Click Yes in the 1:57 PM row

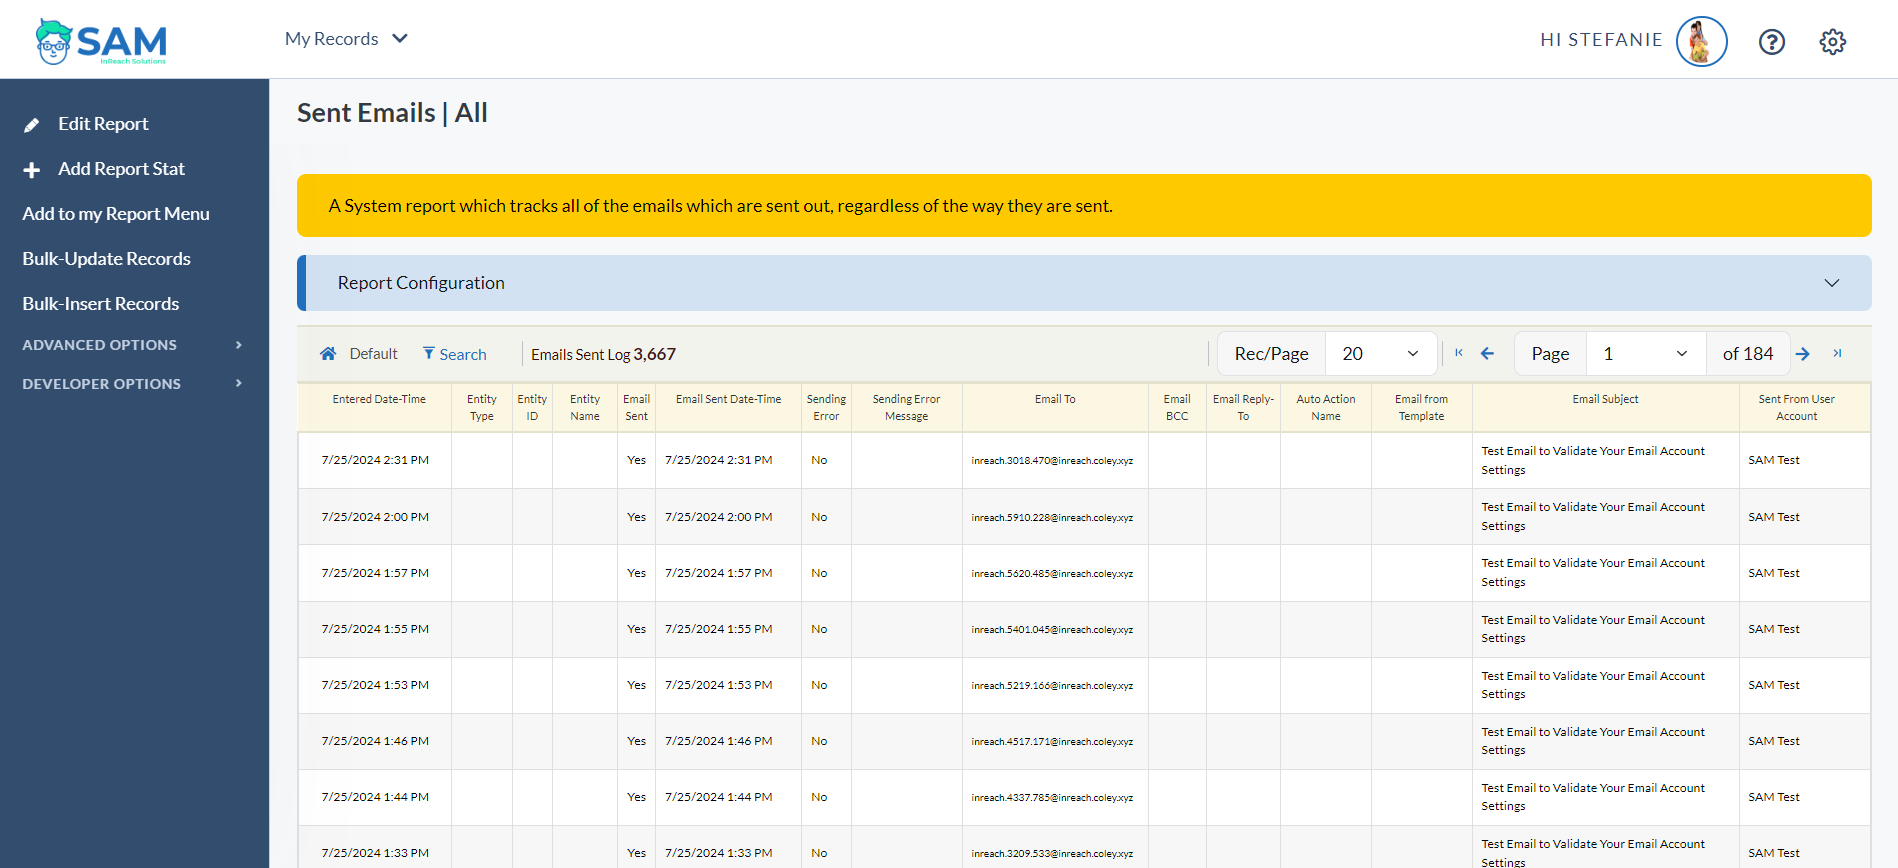636,573
